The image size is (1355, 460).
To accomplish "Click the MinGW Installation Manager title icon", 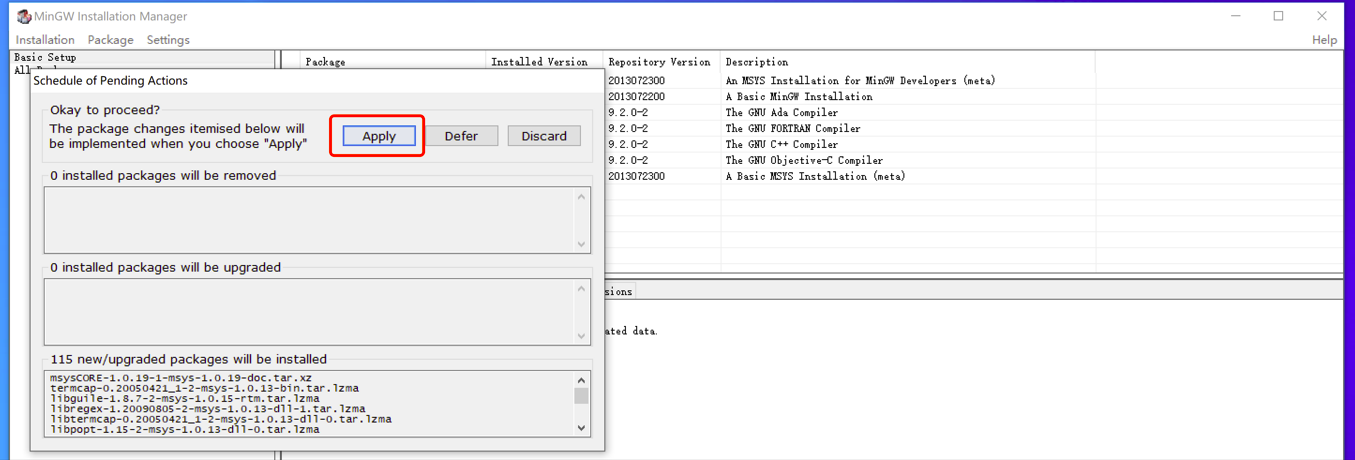I will (24, 16).
